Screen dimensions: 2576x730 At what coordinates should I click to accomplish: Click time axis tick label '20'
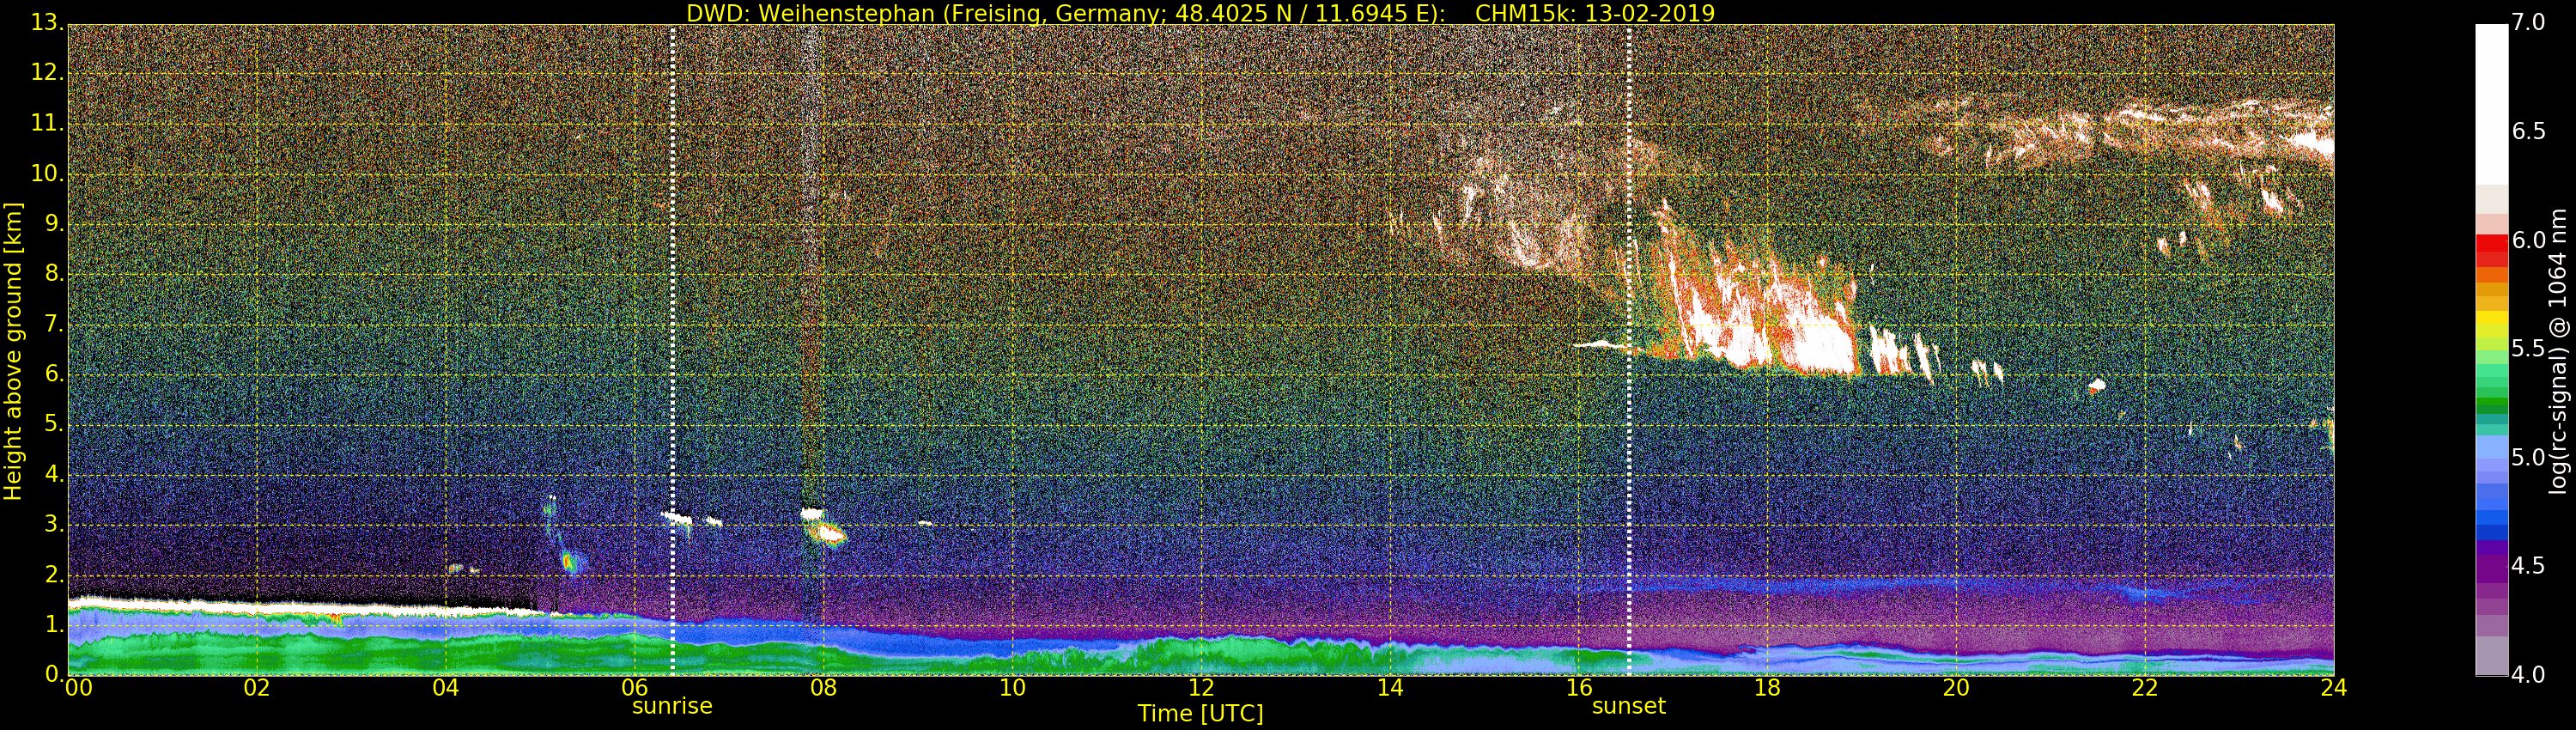[x=1956, y=688]
